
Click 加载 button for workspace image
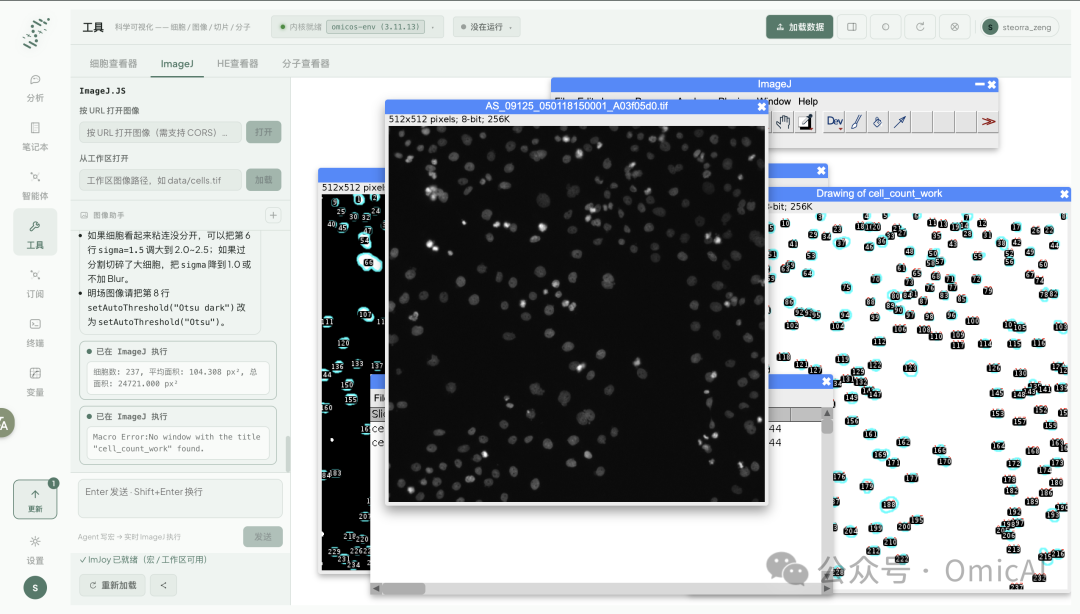click(264, 180)
